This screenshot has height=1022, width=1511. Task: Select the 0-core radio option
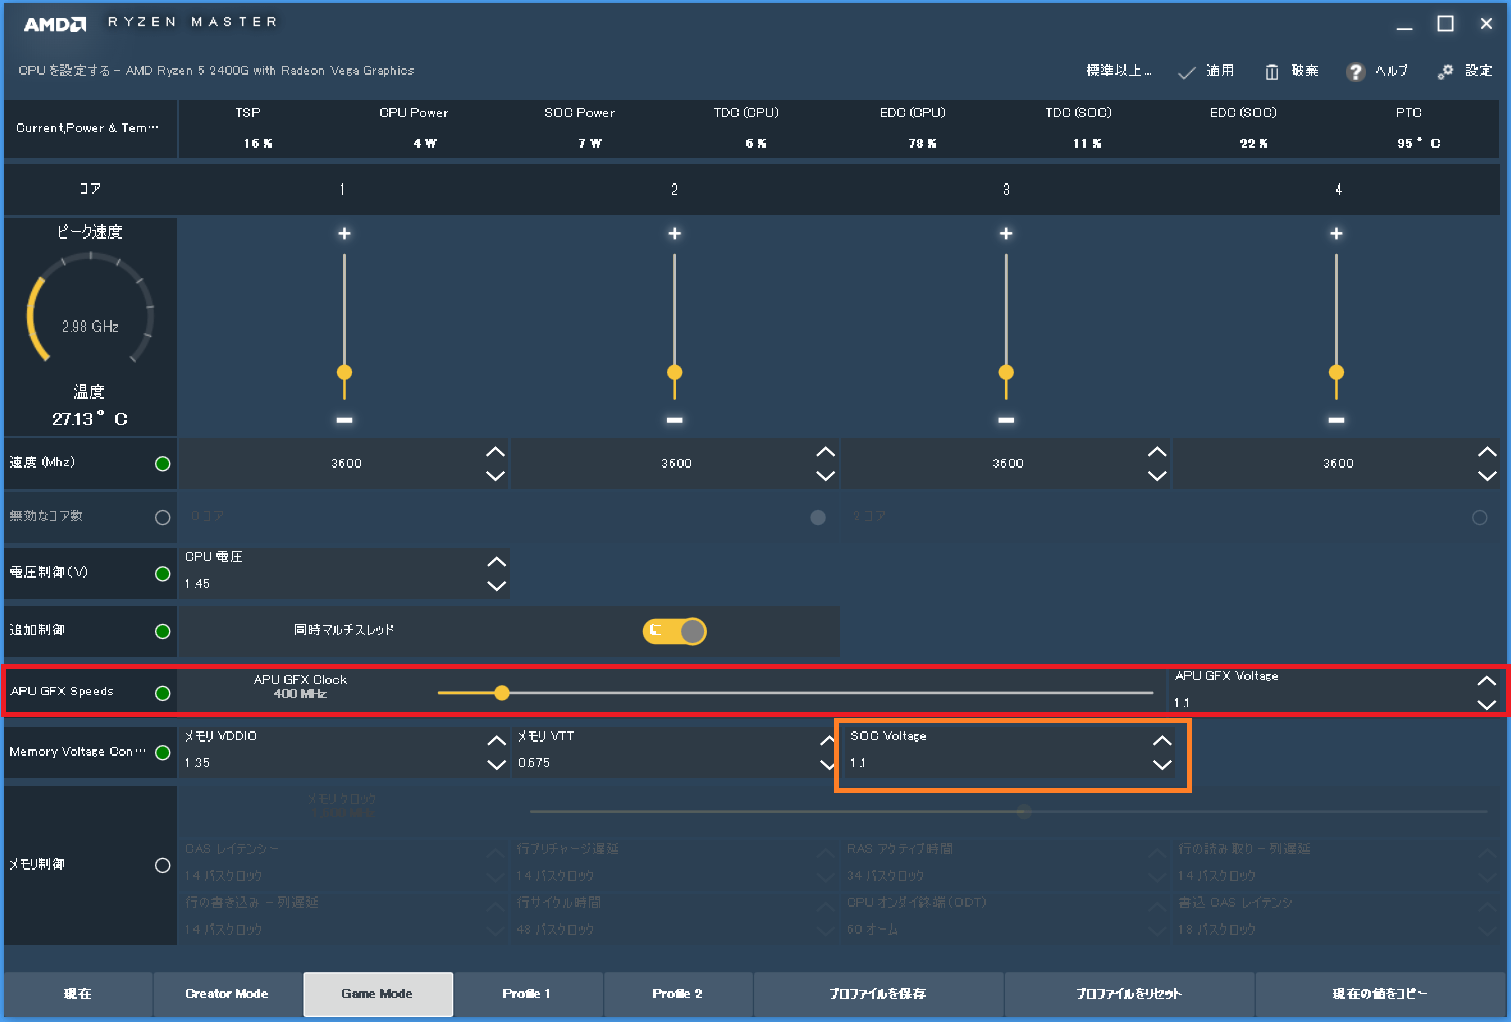coord(818,518)
